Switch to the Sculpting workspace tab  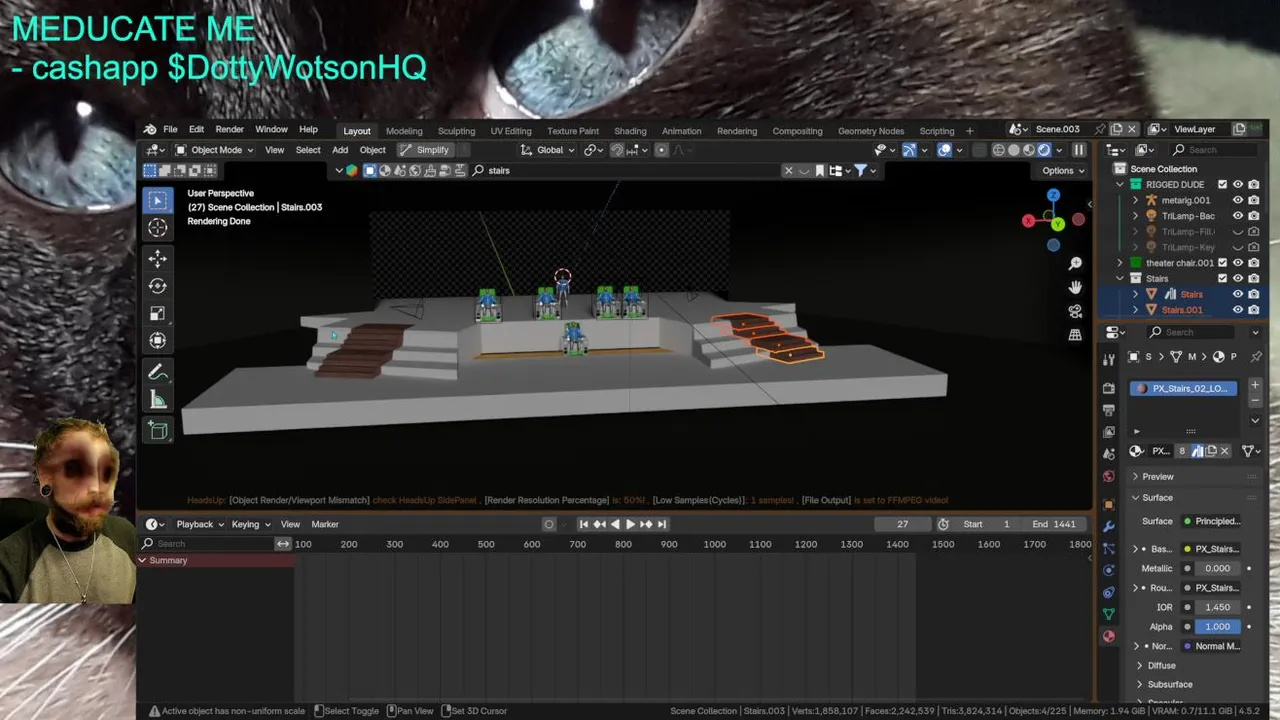[456, 131]
